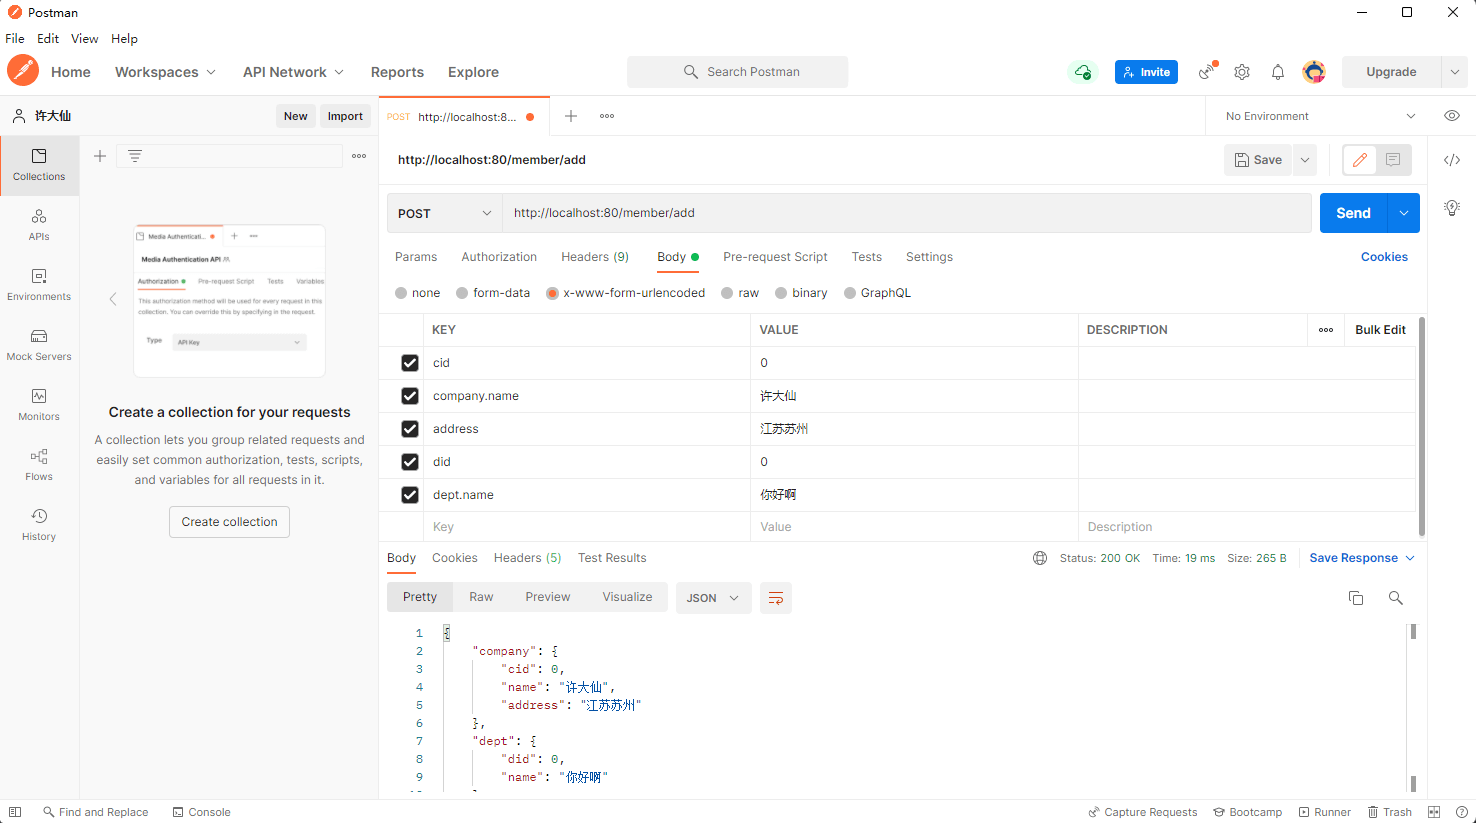The height and width of the screenshot is (823, 1476).
Task: Click the Import button
Action: [345, 116]
